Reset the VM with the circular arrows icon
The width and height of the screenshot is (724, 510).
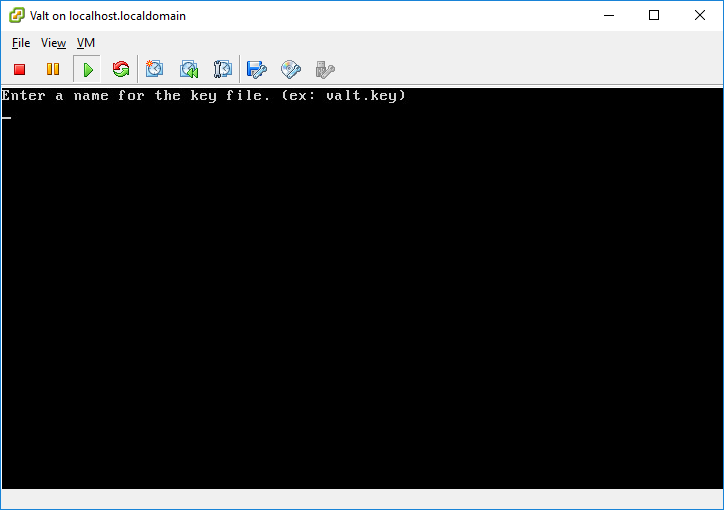click(121, 70)
